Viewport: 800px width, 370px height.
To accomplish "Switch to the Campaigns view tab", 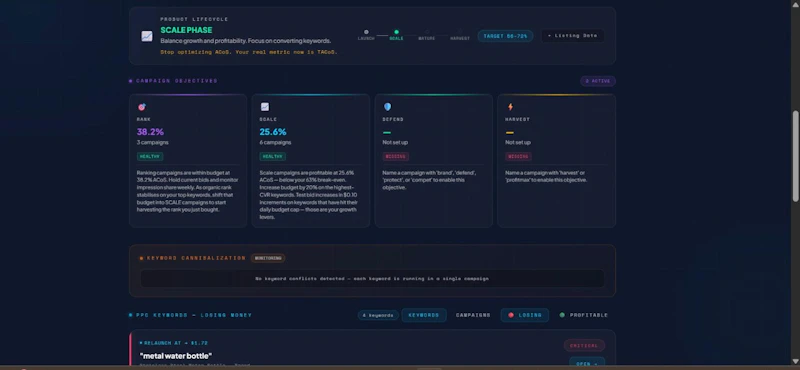I will (473, 315).
